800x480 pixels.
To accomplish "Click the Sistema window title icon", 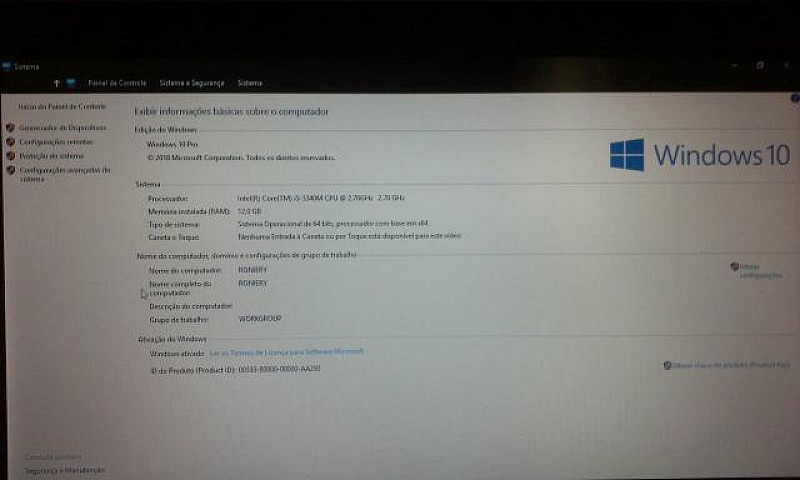I will tap(6, 66).
